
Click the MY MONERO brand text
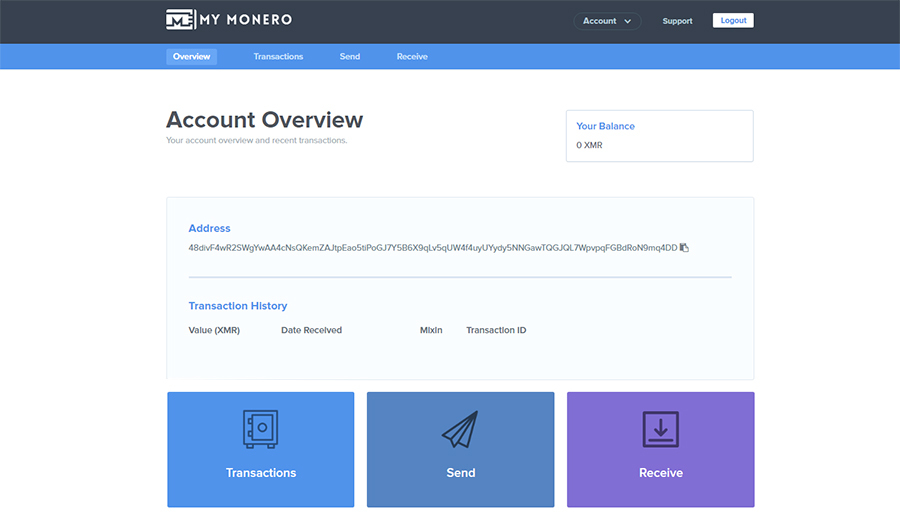coord(246,20)
